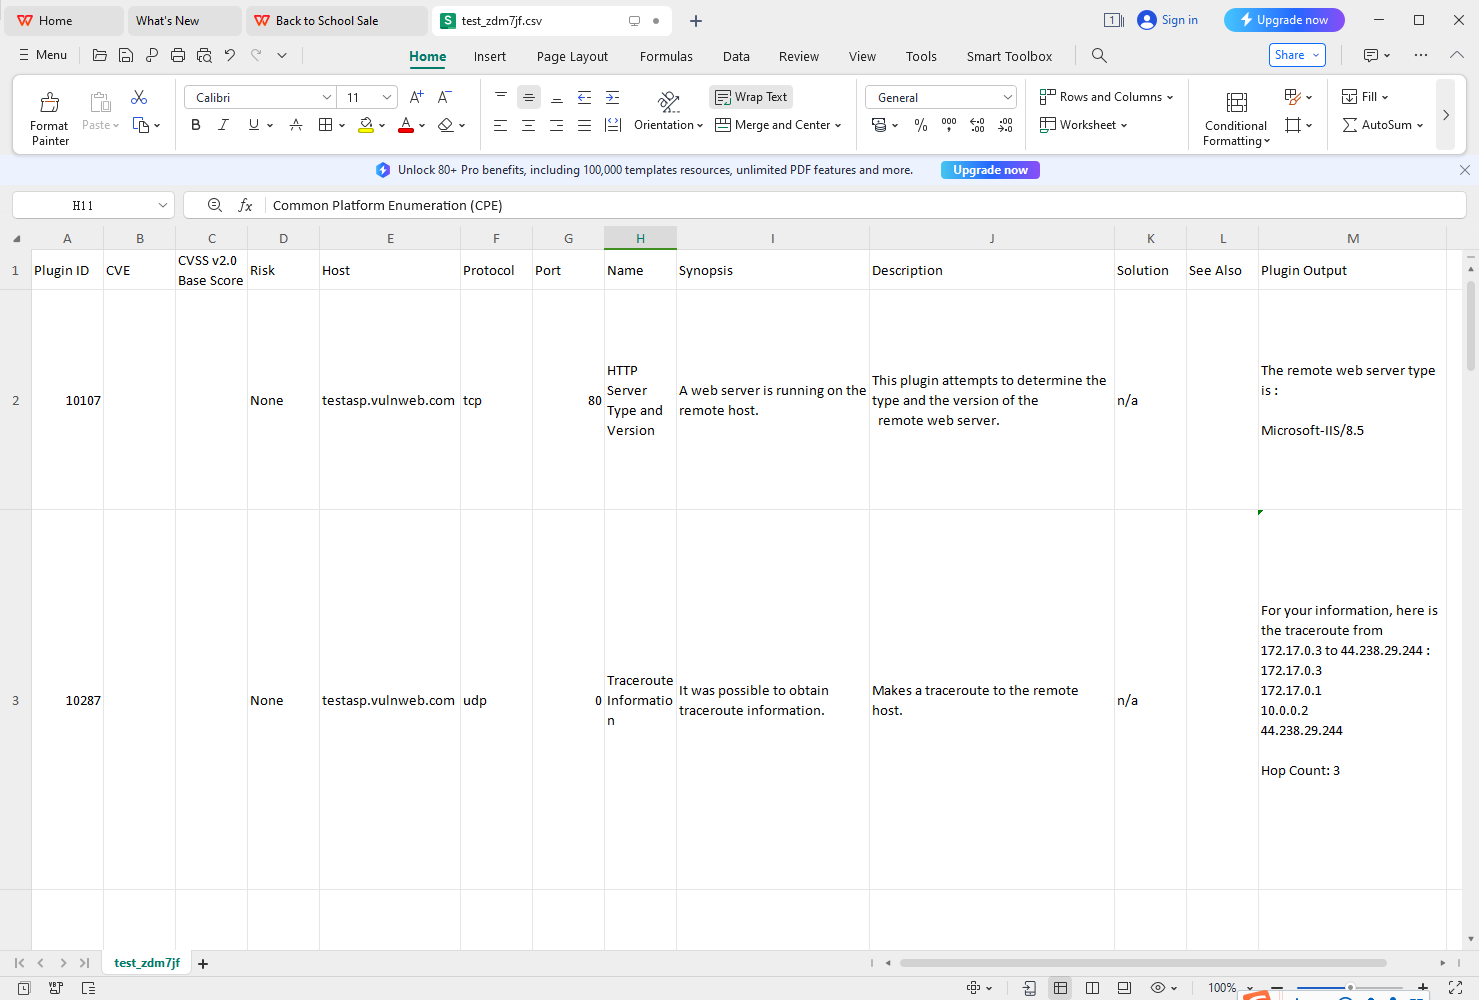
Task: Click the Share button
Action: (1297, 55)
